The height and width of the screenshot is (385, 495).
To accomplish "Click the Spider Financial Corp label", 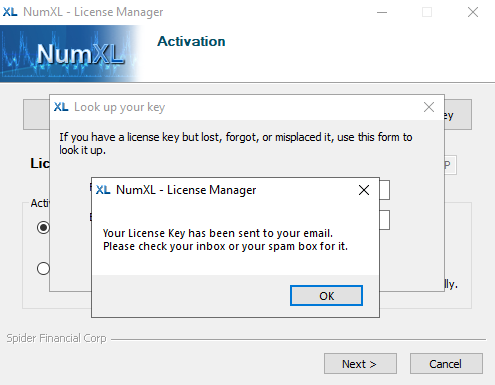I will click(56, 338).
